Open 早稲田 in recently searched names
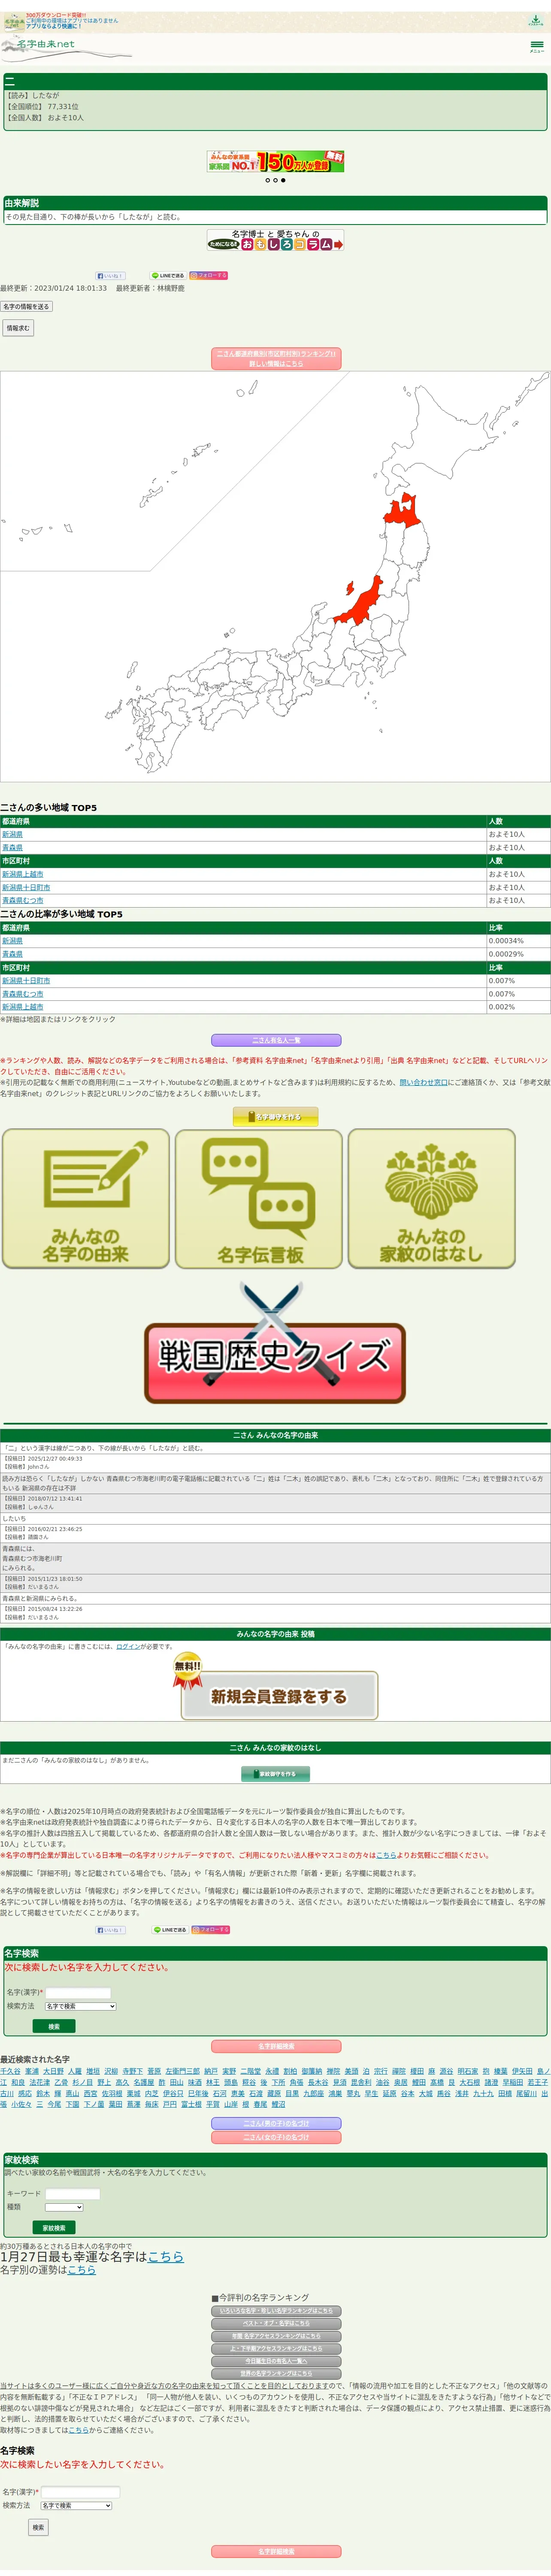 click(512, 2082)
